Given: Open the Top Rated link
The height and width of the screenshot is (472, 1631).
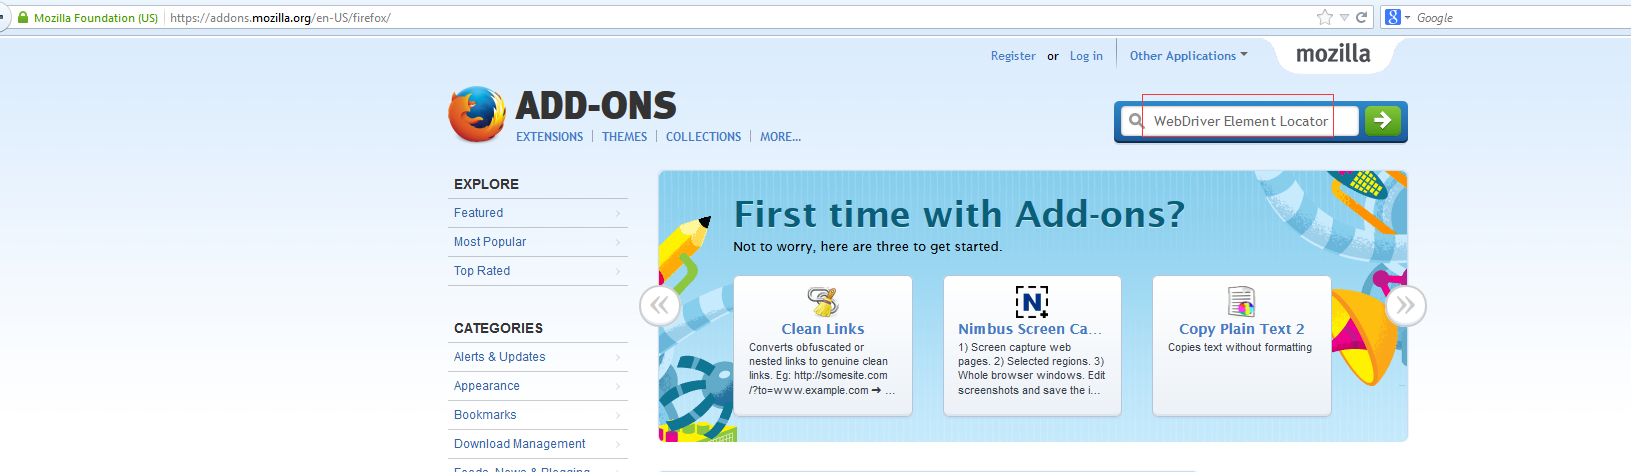Looking at the screenshot, I should tap(538, 271).
